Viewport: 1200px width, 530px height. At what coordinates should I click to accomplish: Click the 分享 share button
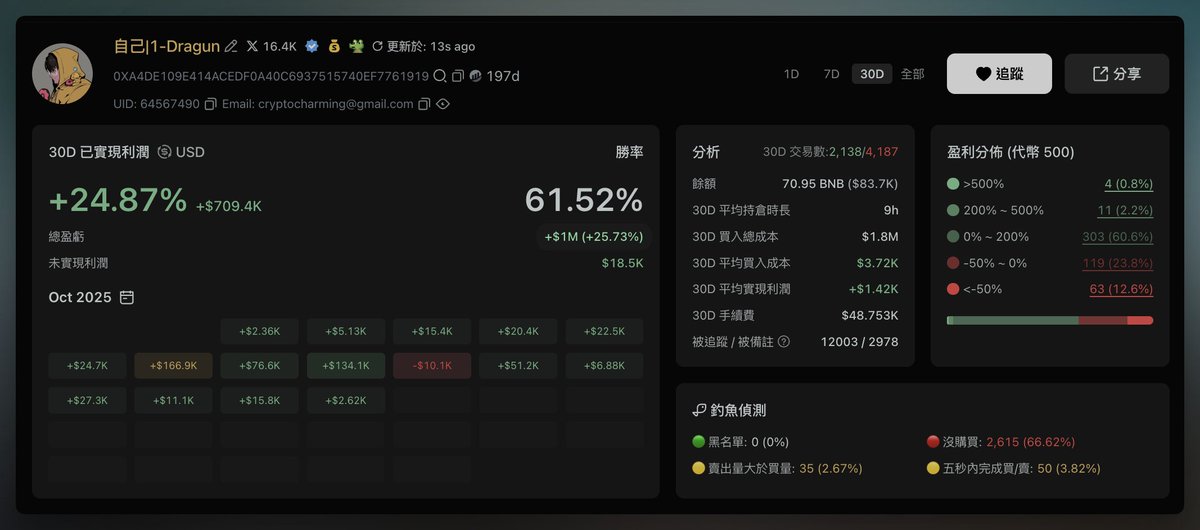point(1117,74)
